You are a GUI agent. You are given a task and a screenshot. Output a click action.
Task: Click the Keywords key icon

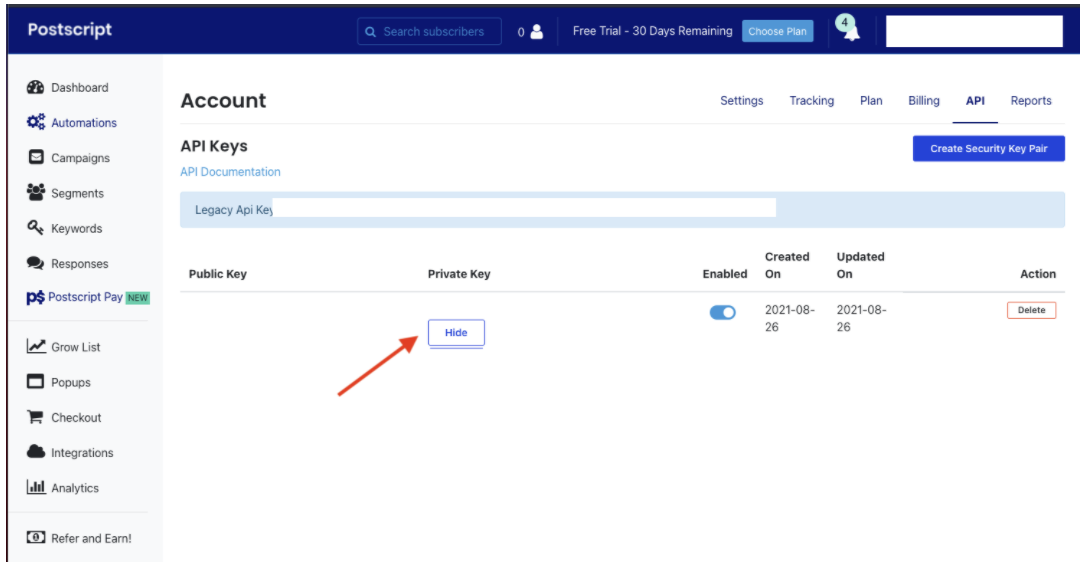point(36,228)
